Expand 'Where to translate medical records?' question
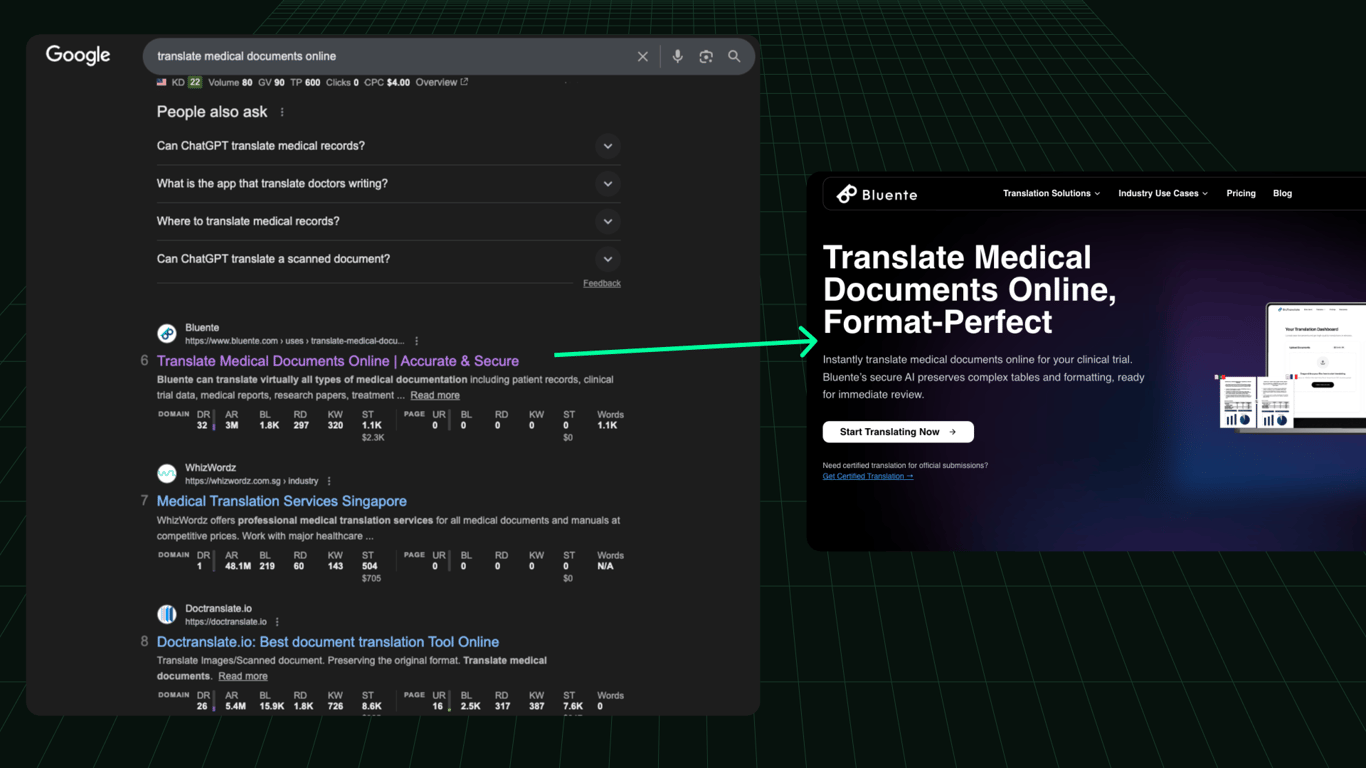Image resolution: width=1366 pixels, height=768 pixels. (388, 221)
